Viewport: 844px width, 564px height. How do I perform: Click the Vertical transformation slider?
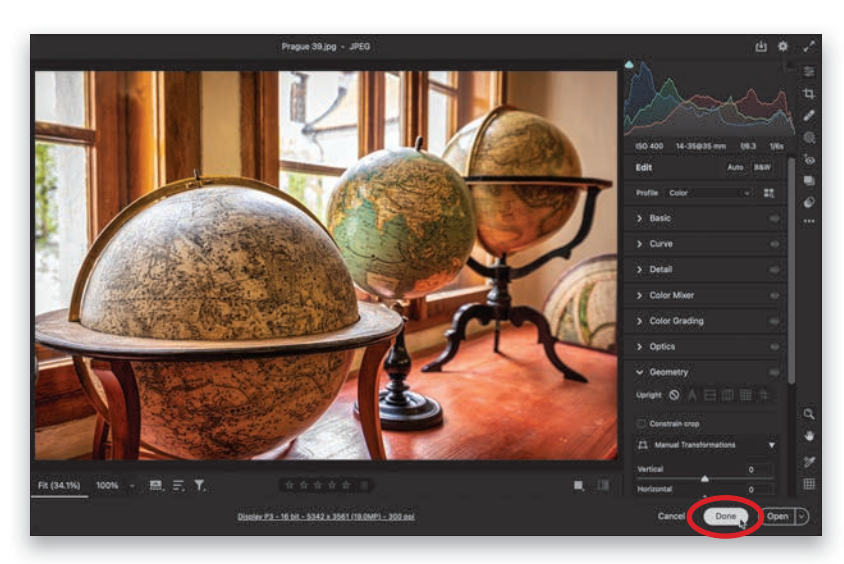click(704, 479)
